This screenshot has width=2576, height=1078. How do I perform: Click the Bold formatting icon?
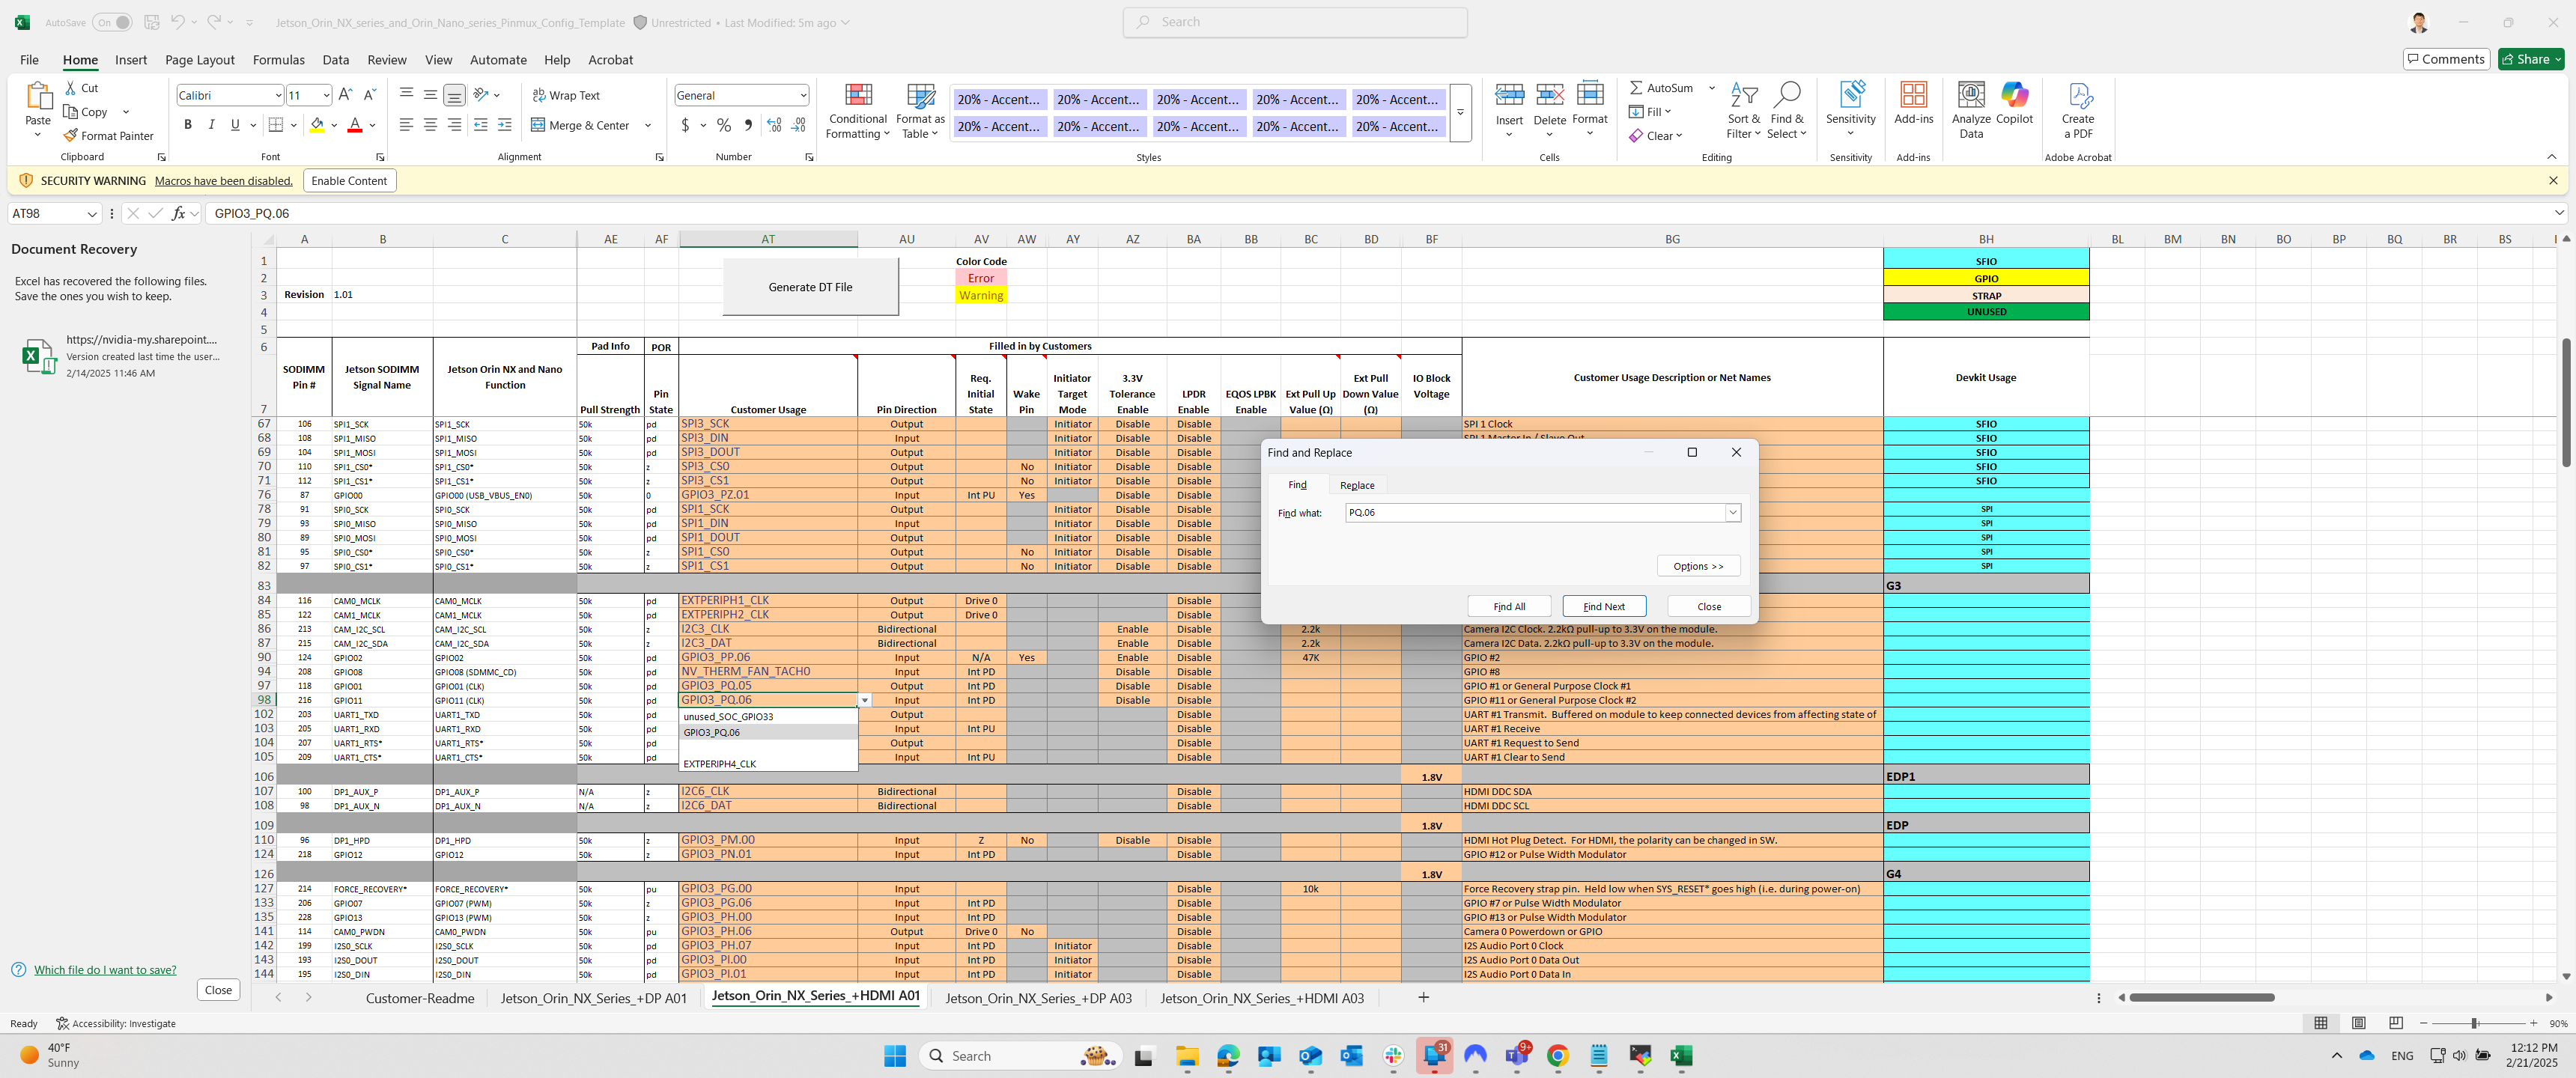click(x=187, y=125)
